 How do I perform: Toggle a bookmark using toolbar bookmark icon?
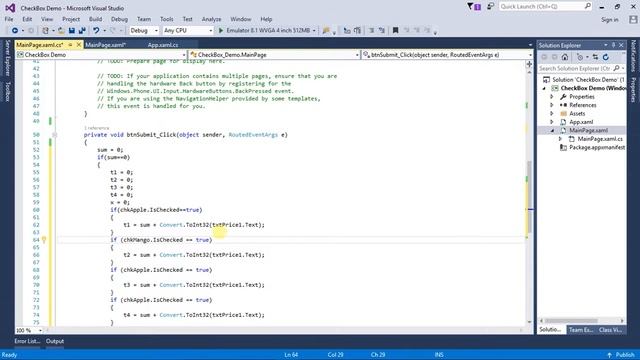[x=395, y=31]
